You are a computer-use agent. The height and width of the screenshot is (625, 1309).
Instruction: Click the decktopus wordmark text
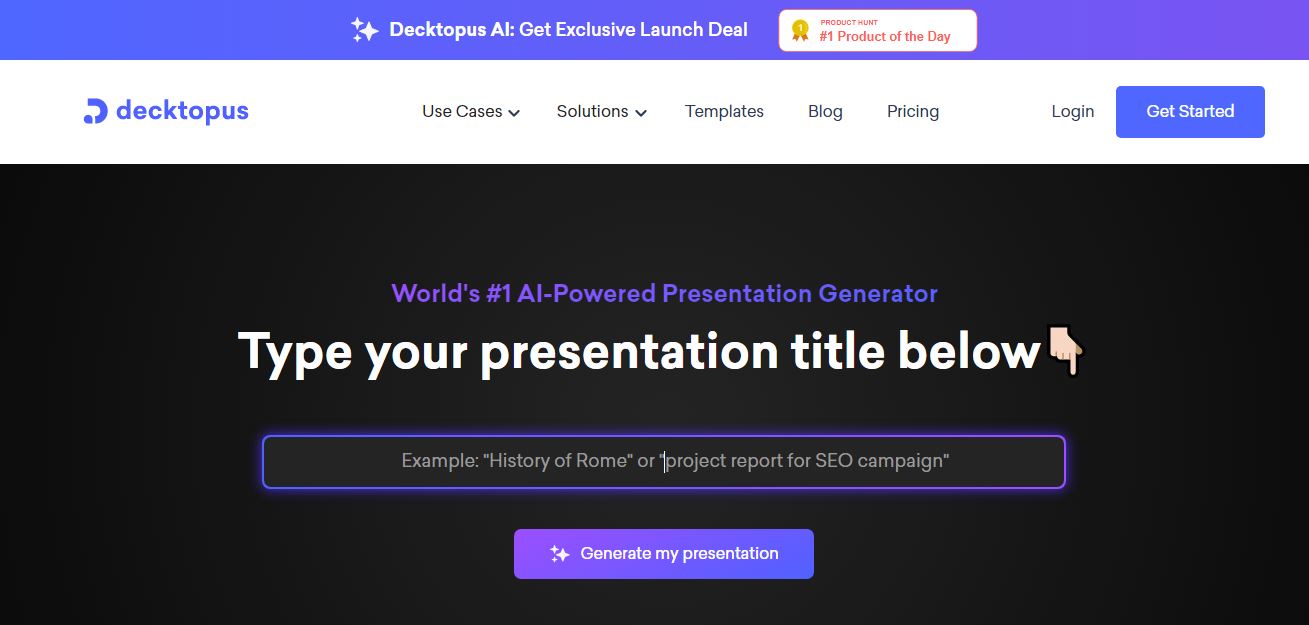point(182,111)
